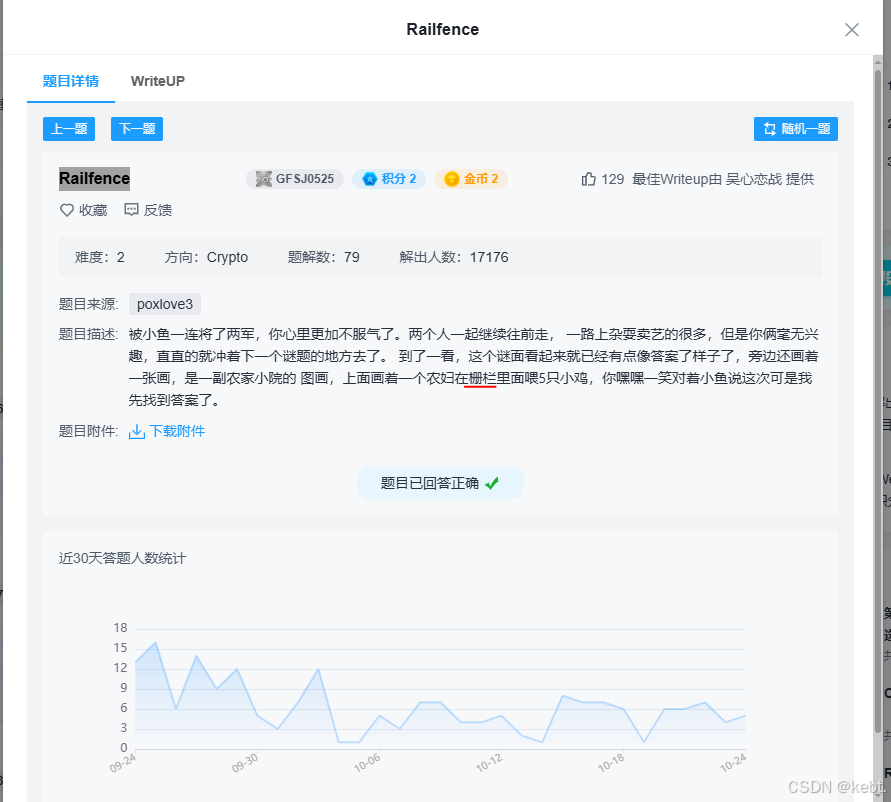Select the 题目详情 tab
The height and width of the screenshot is (802, 891).
coord(70,81)
